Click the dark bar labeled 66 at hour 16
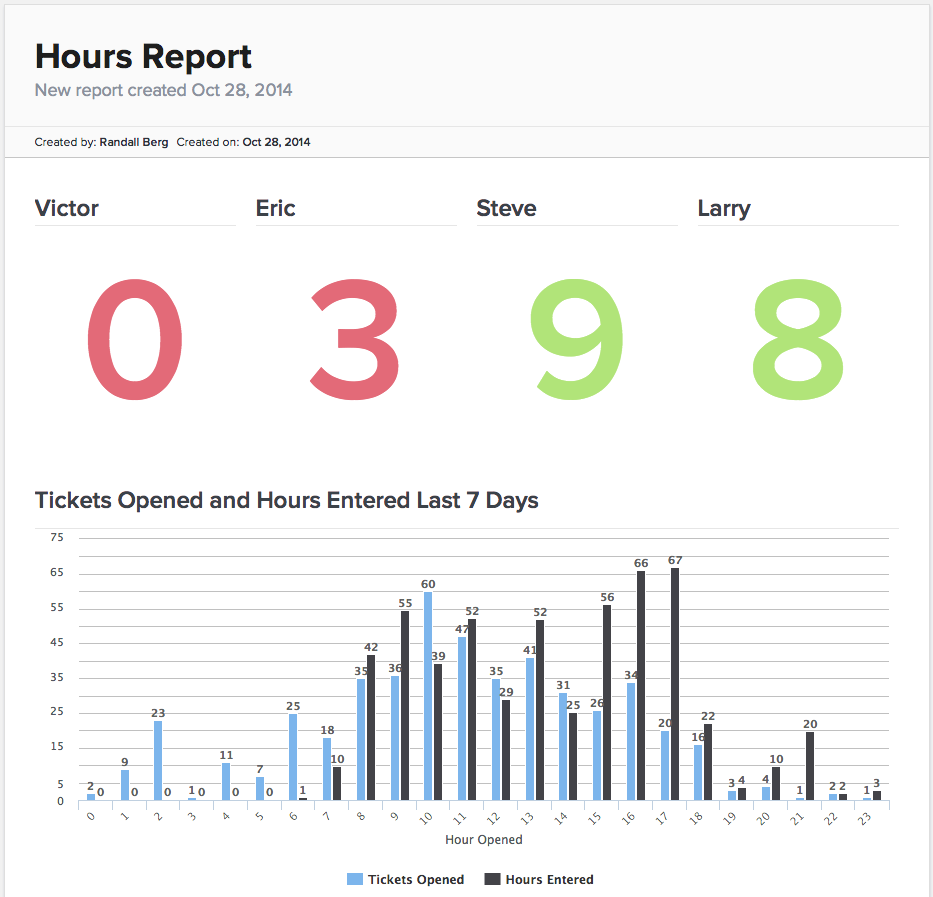933x897 pixels. click(641, 686)
